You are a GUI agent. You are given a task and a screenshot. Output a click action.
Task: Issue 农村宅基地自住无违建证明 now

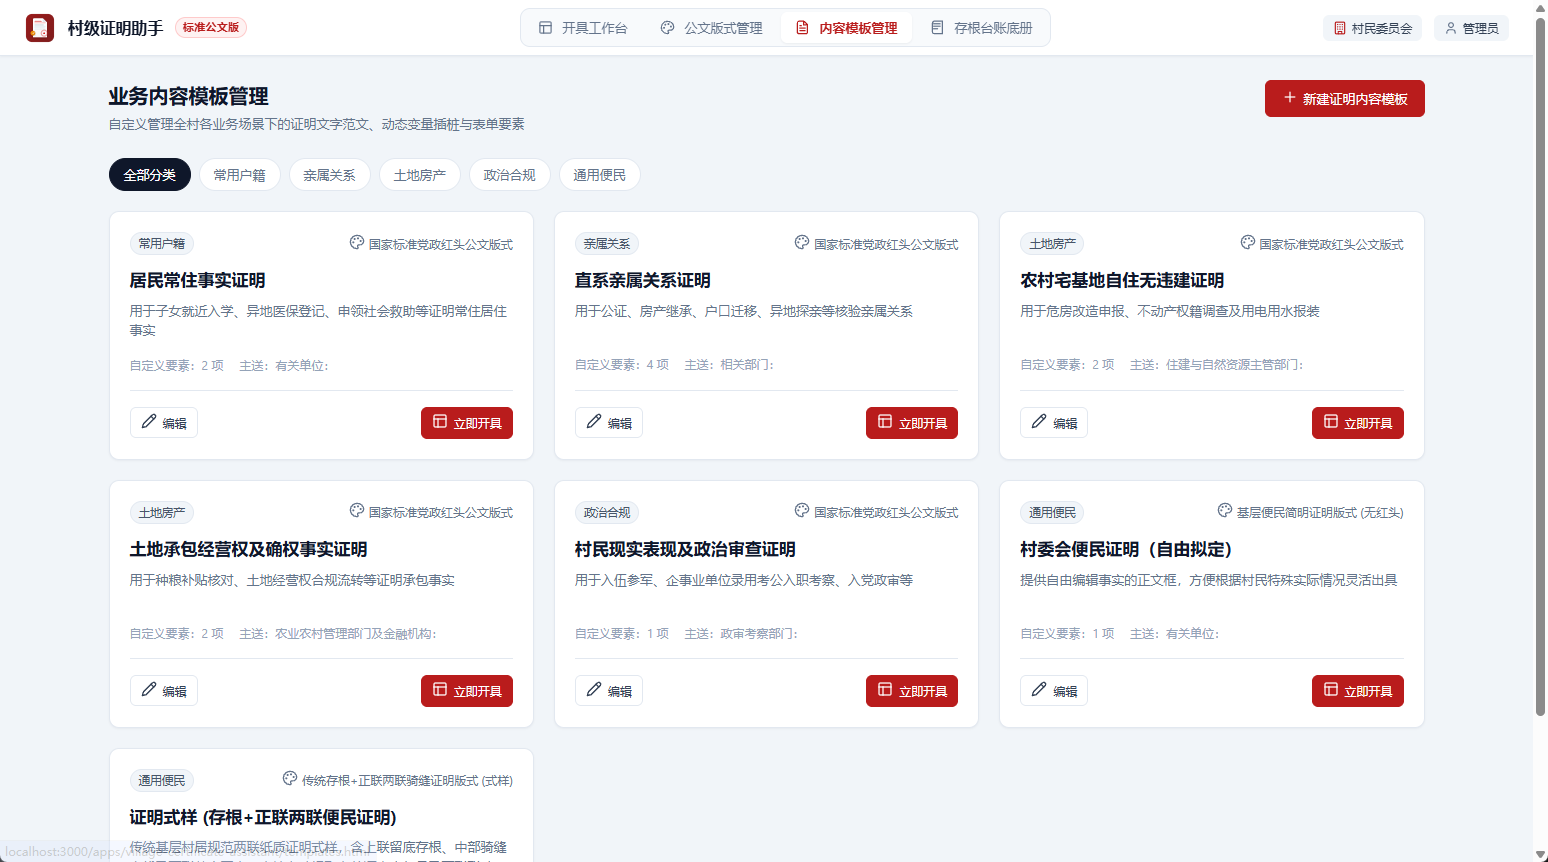pos(1358,423)
